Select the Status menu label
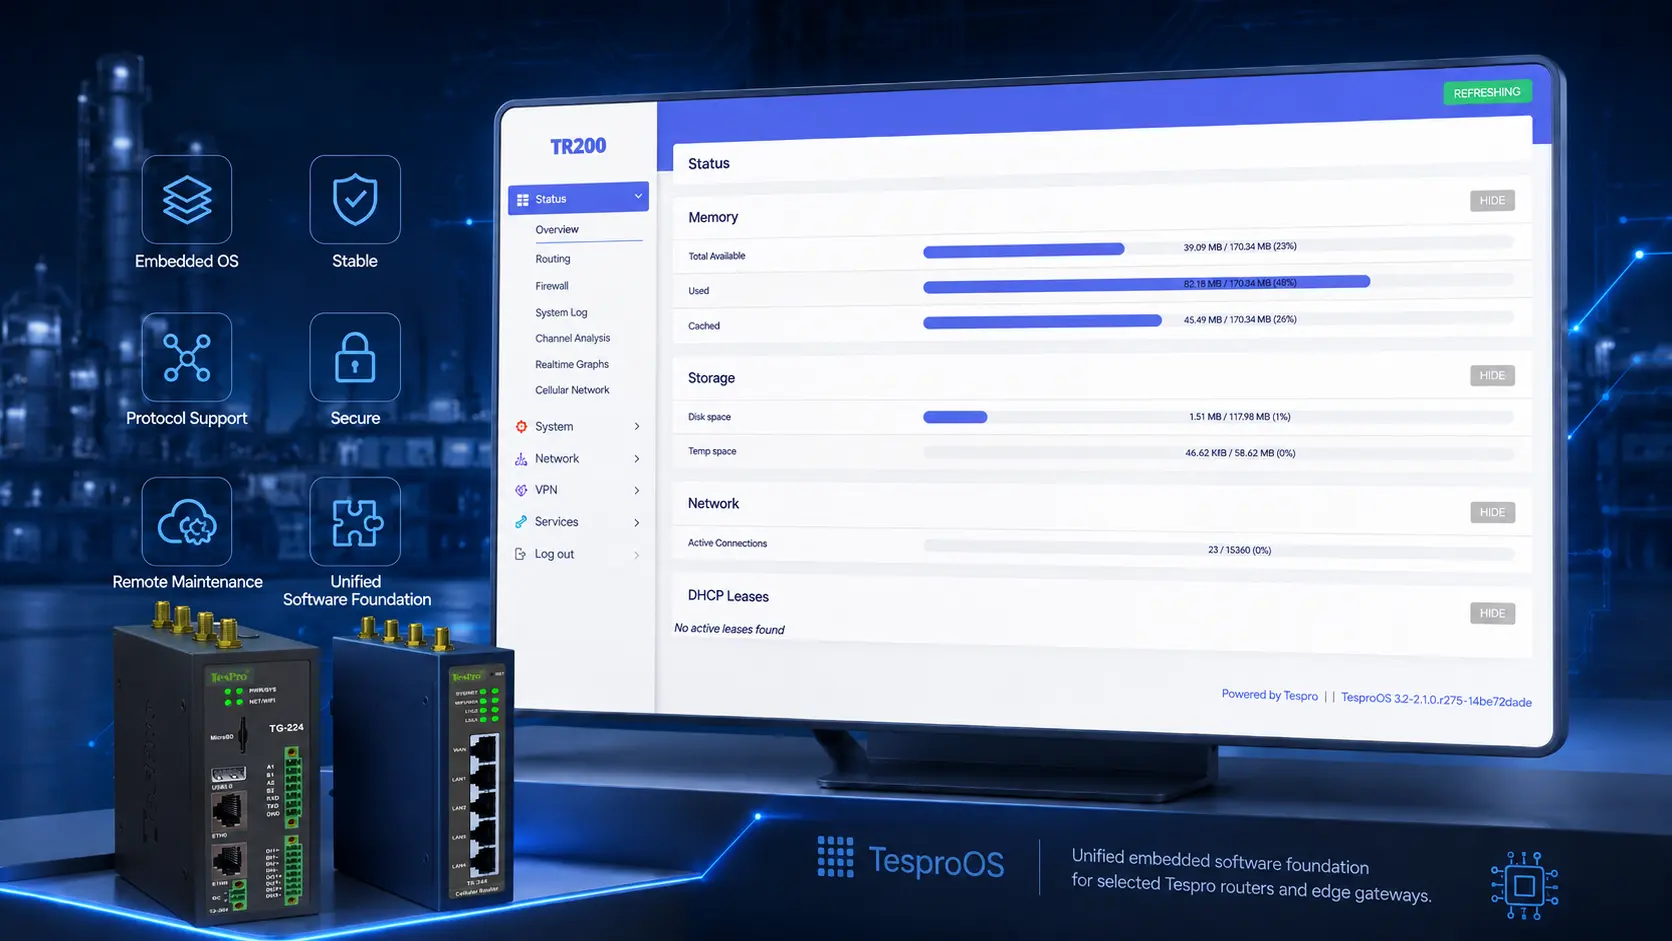The width and height of the screenshot is (1672, 941). [551, 199]
